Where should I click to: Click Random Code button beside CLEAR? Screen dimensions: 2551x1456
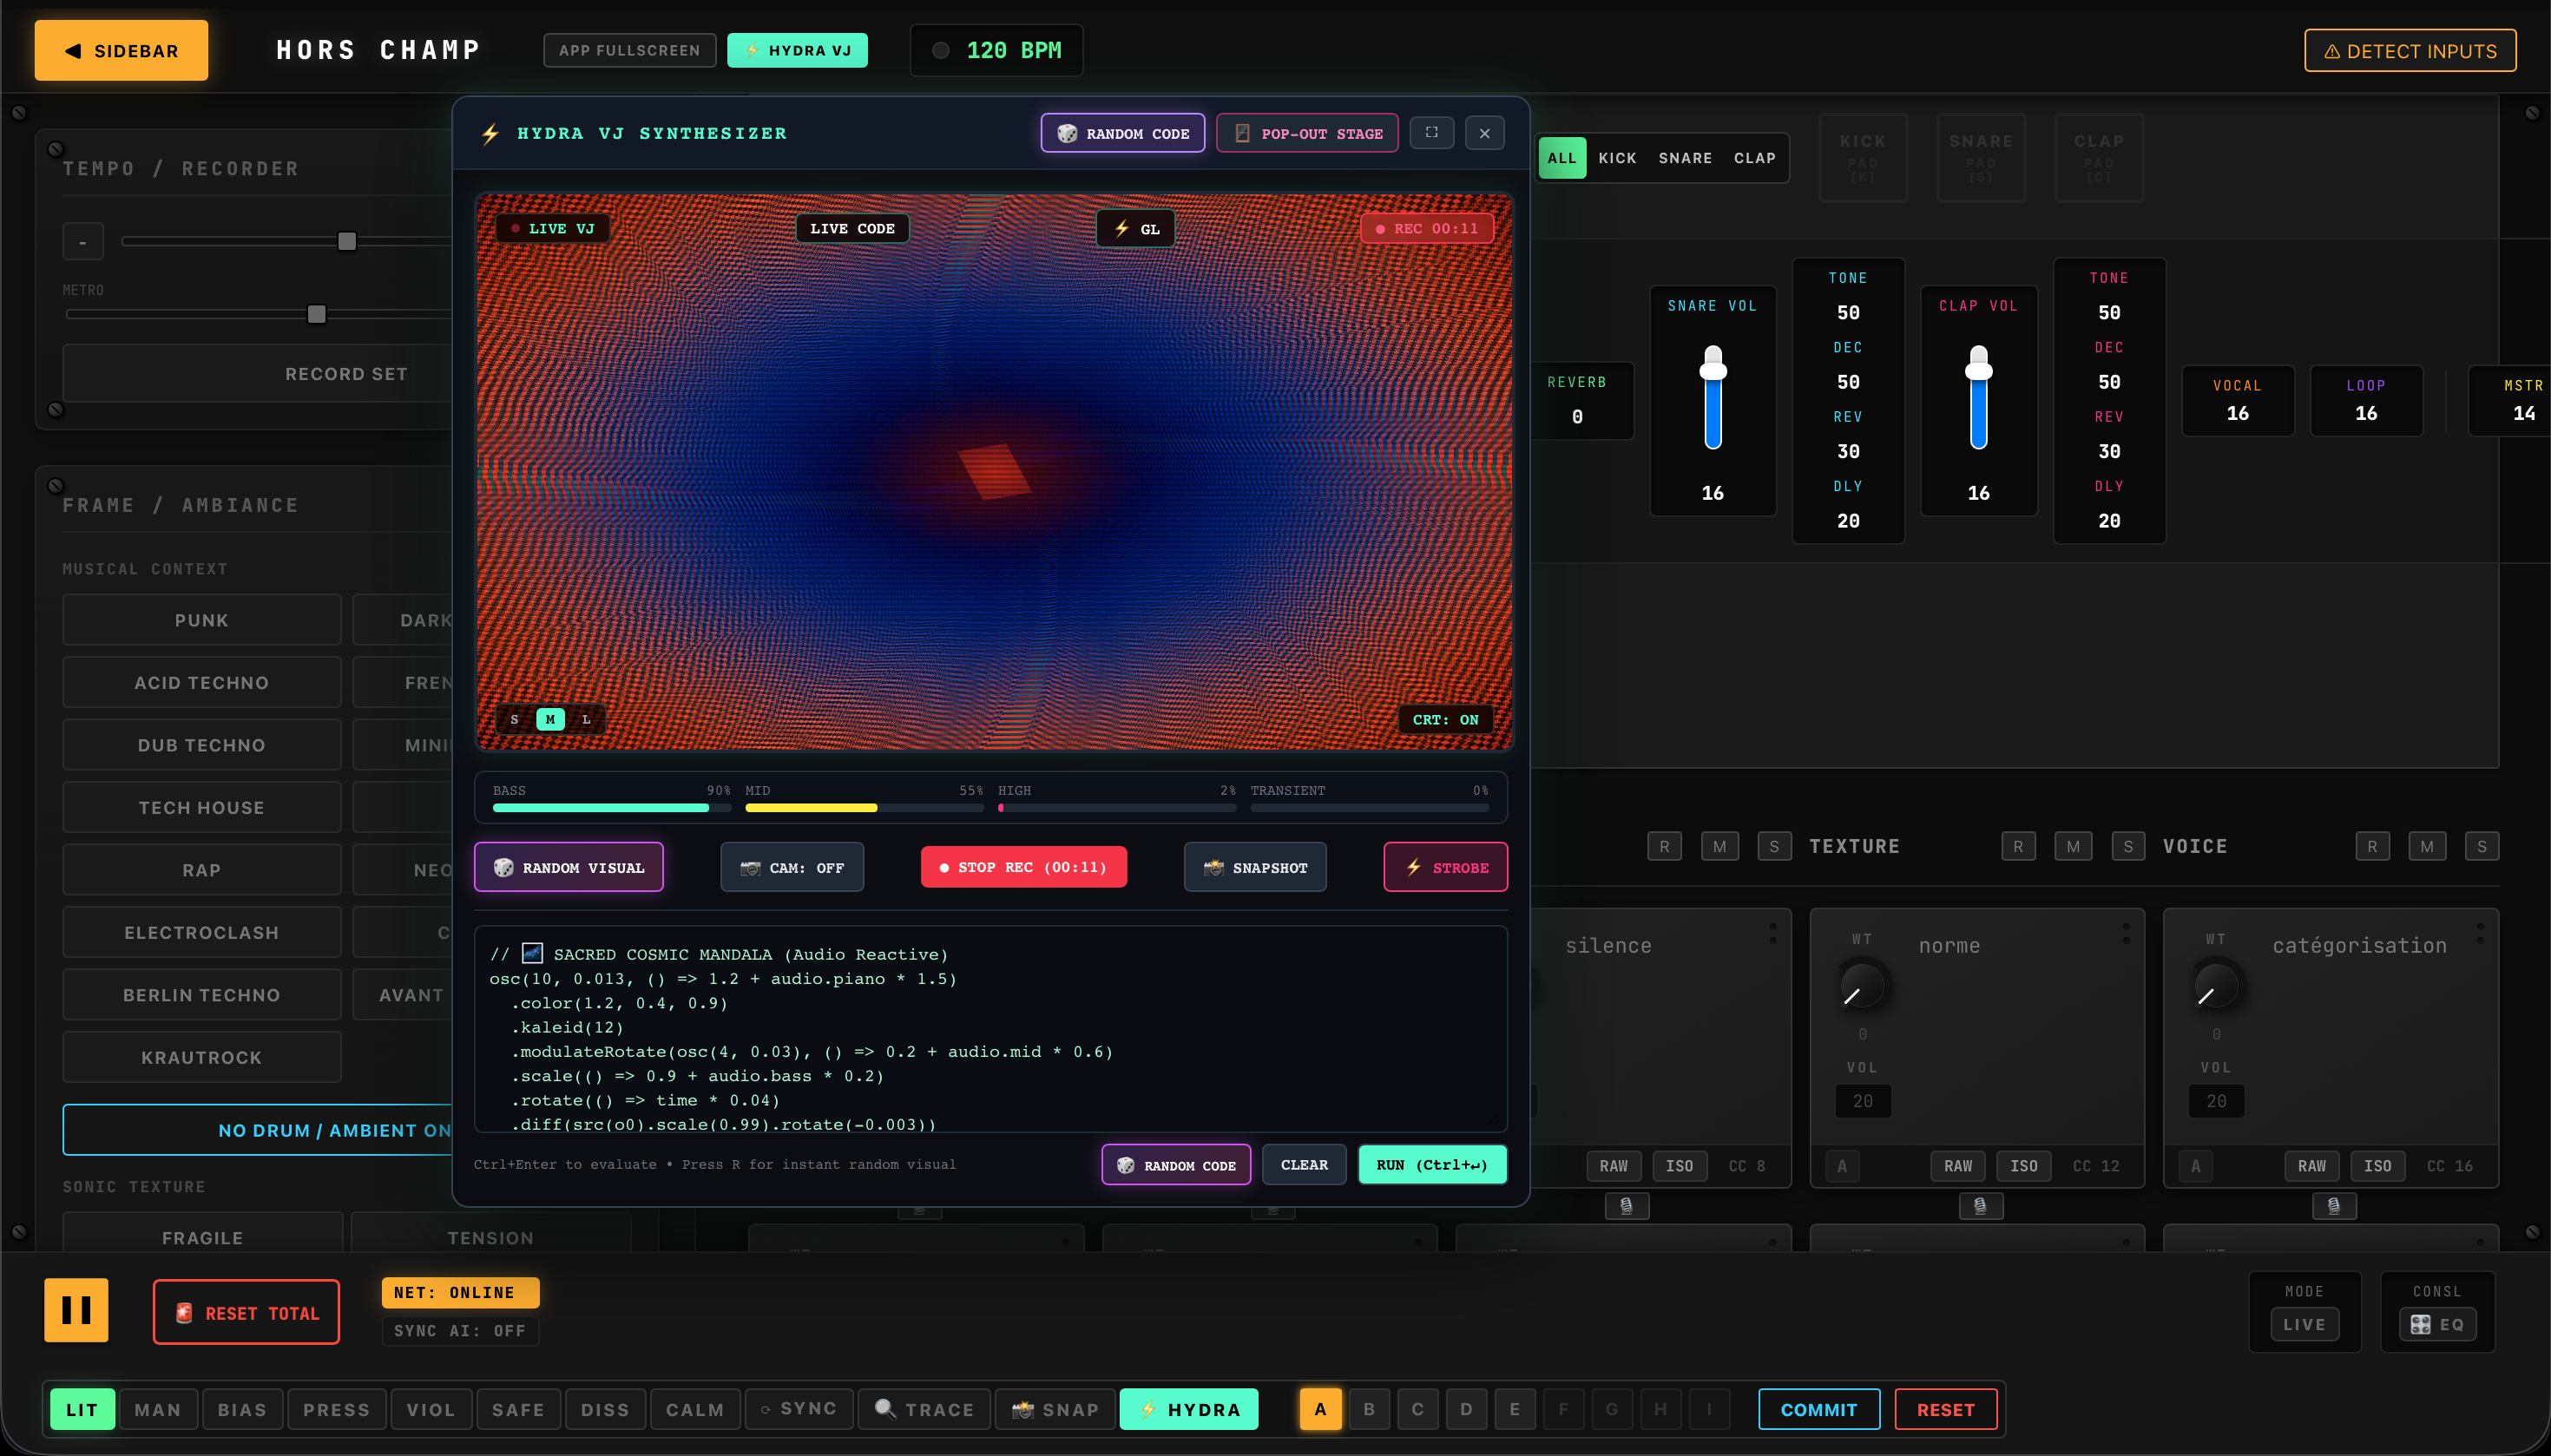pyautogui.click(x=1176, y=1164)
